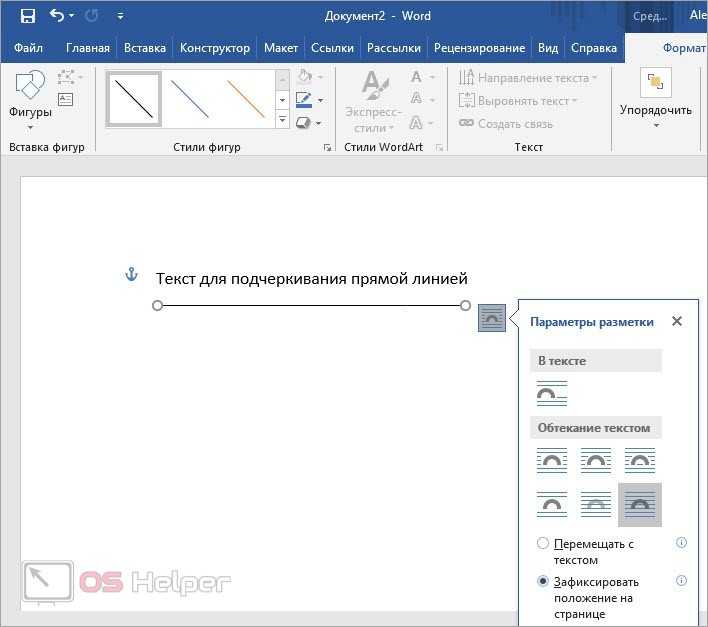Screen dimensions: 708x627
Task: Choose the In Line with Text wrap icon
Action: (551, 393)
